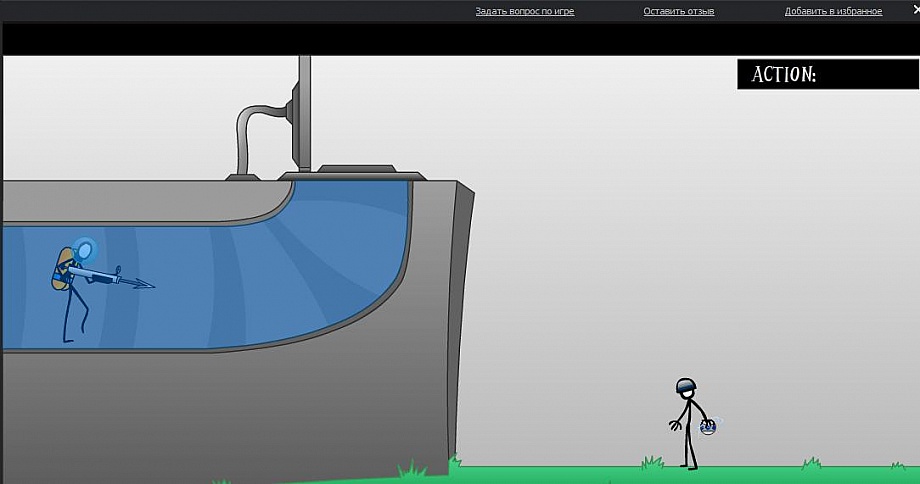Screen dimensions: 920x484
Task: Click the teleporter ball in stickman's hand
Action: pyautogui.click(x=709, y=427)
